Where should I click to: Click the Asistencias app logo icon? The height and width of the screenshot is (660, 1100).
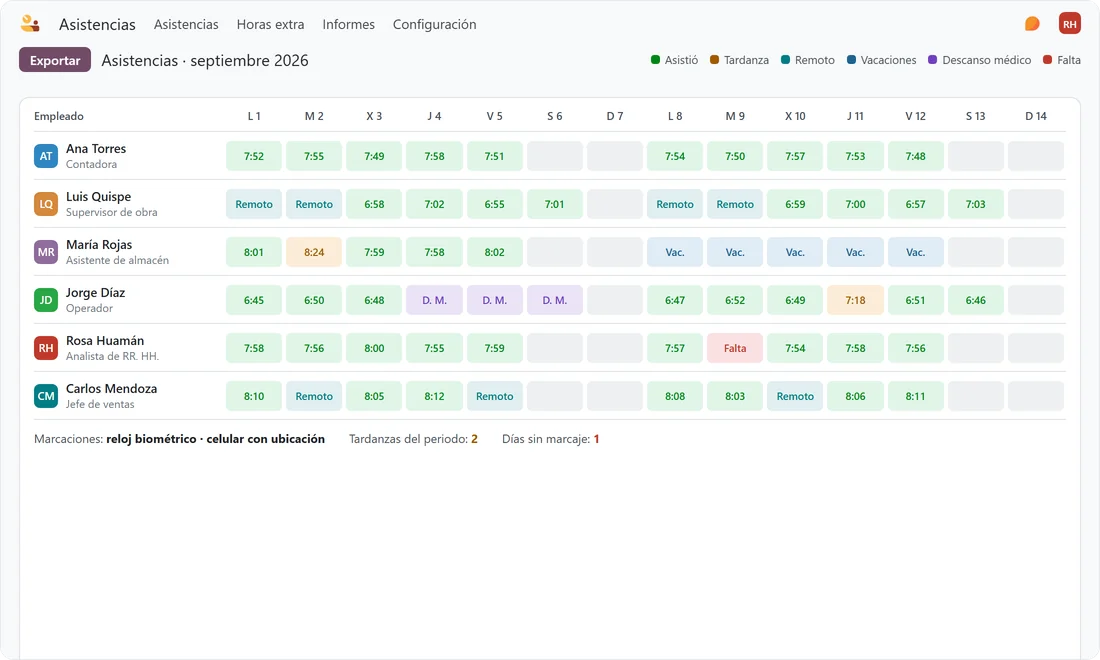(29, 24)
